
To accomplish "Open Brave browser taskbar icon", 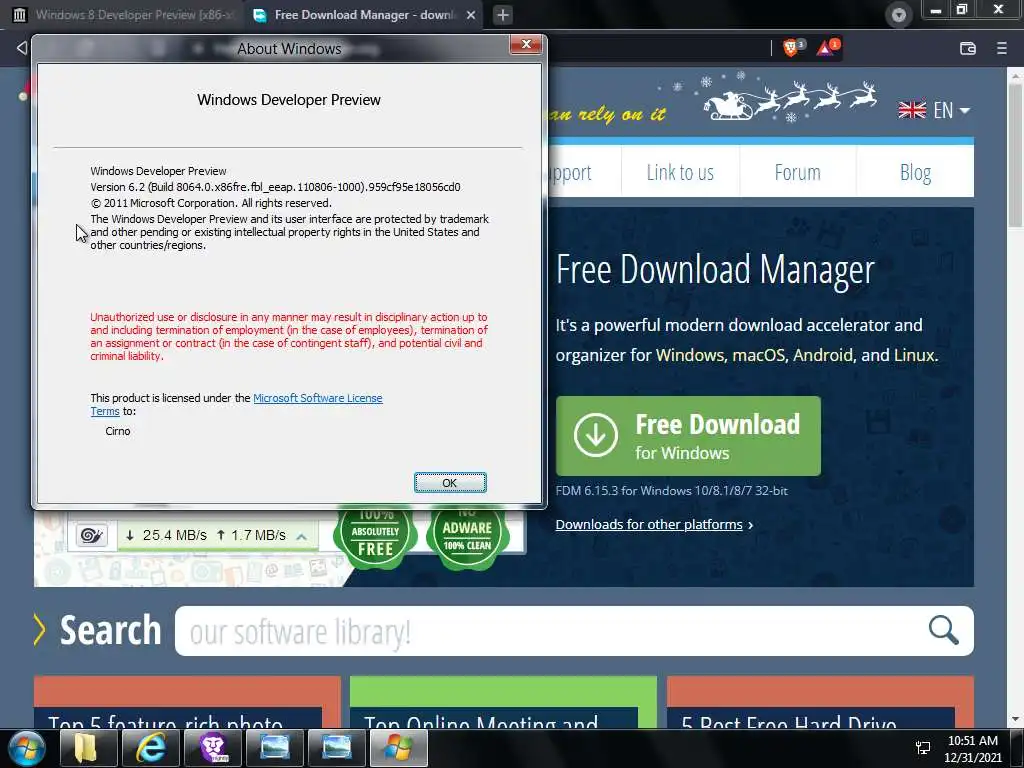I will (x=212, y=748).
